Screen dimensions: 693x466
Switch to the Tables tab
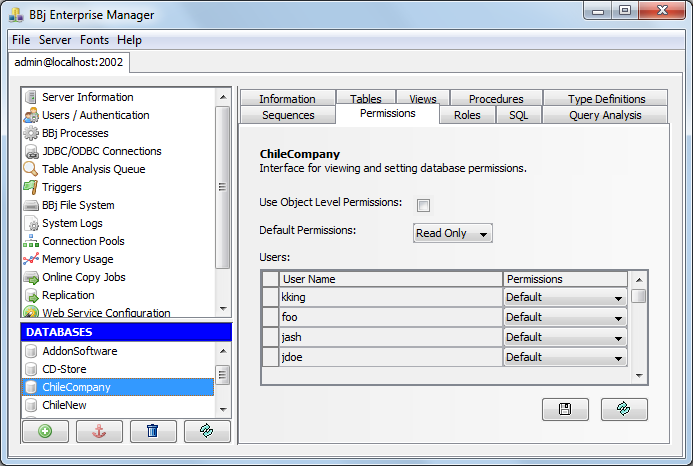pos(366,98)
